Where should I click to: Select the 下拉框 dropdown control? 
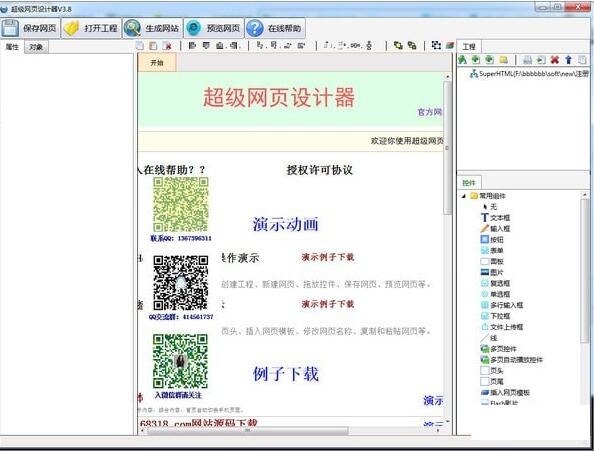[496, 316]
